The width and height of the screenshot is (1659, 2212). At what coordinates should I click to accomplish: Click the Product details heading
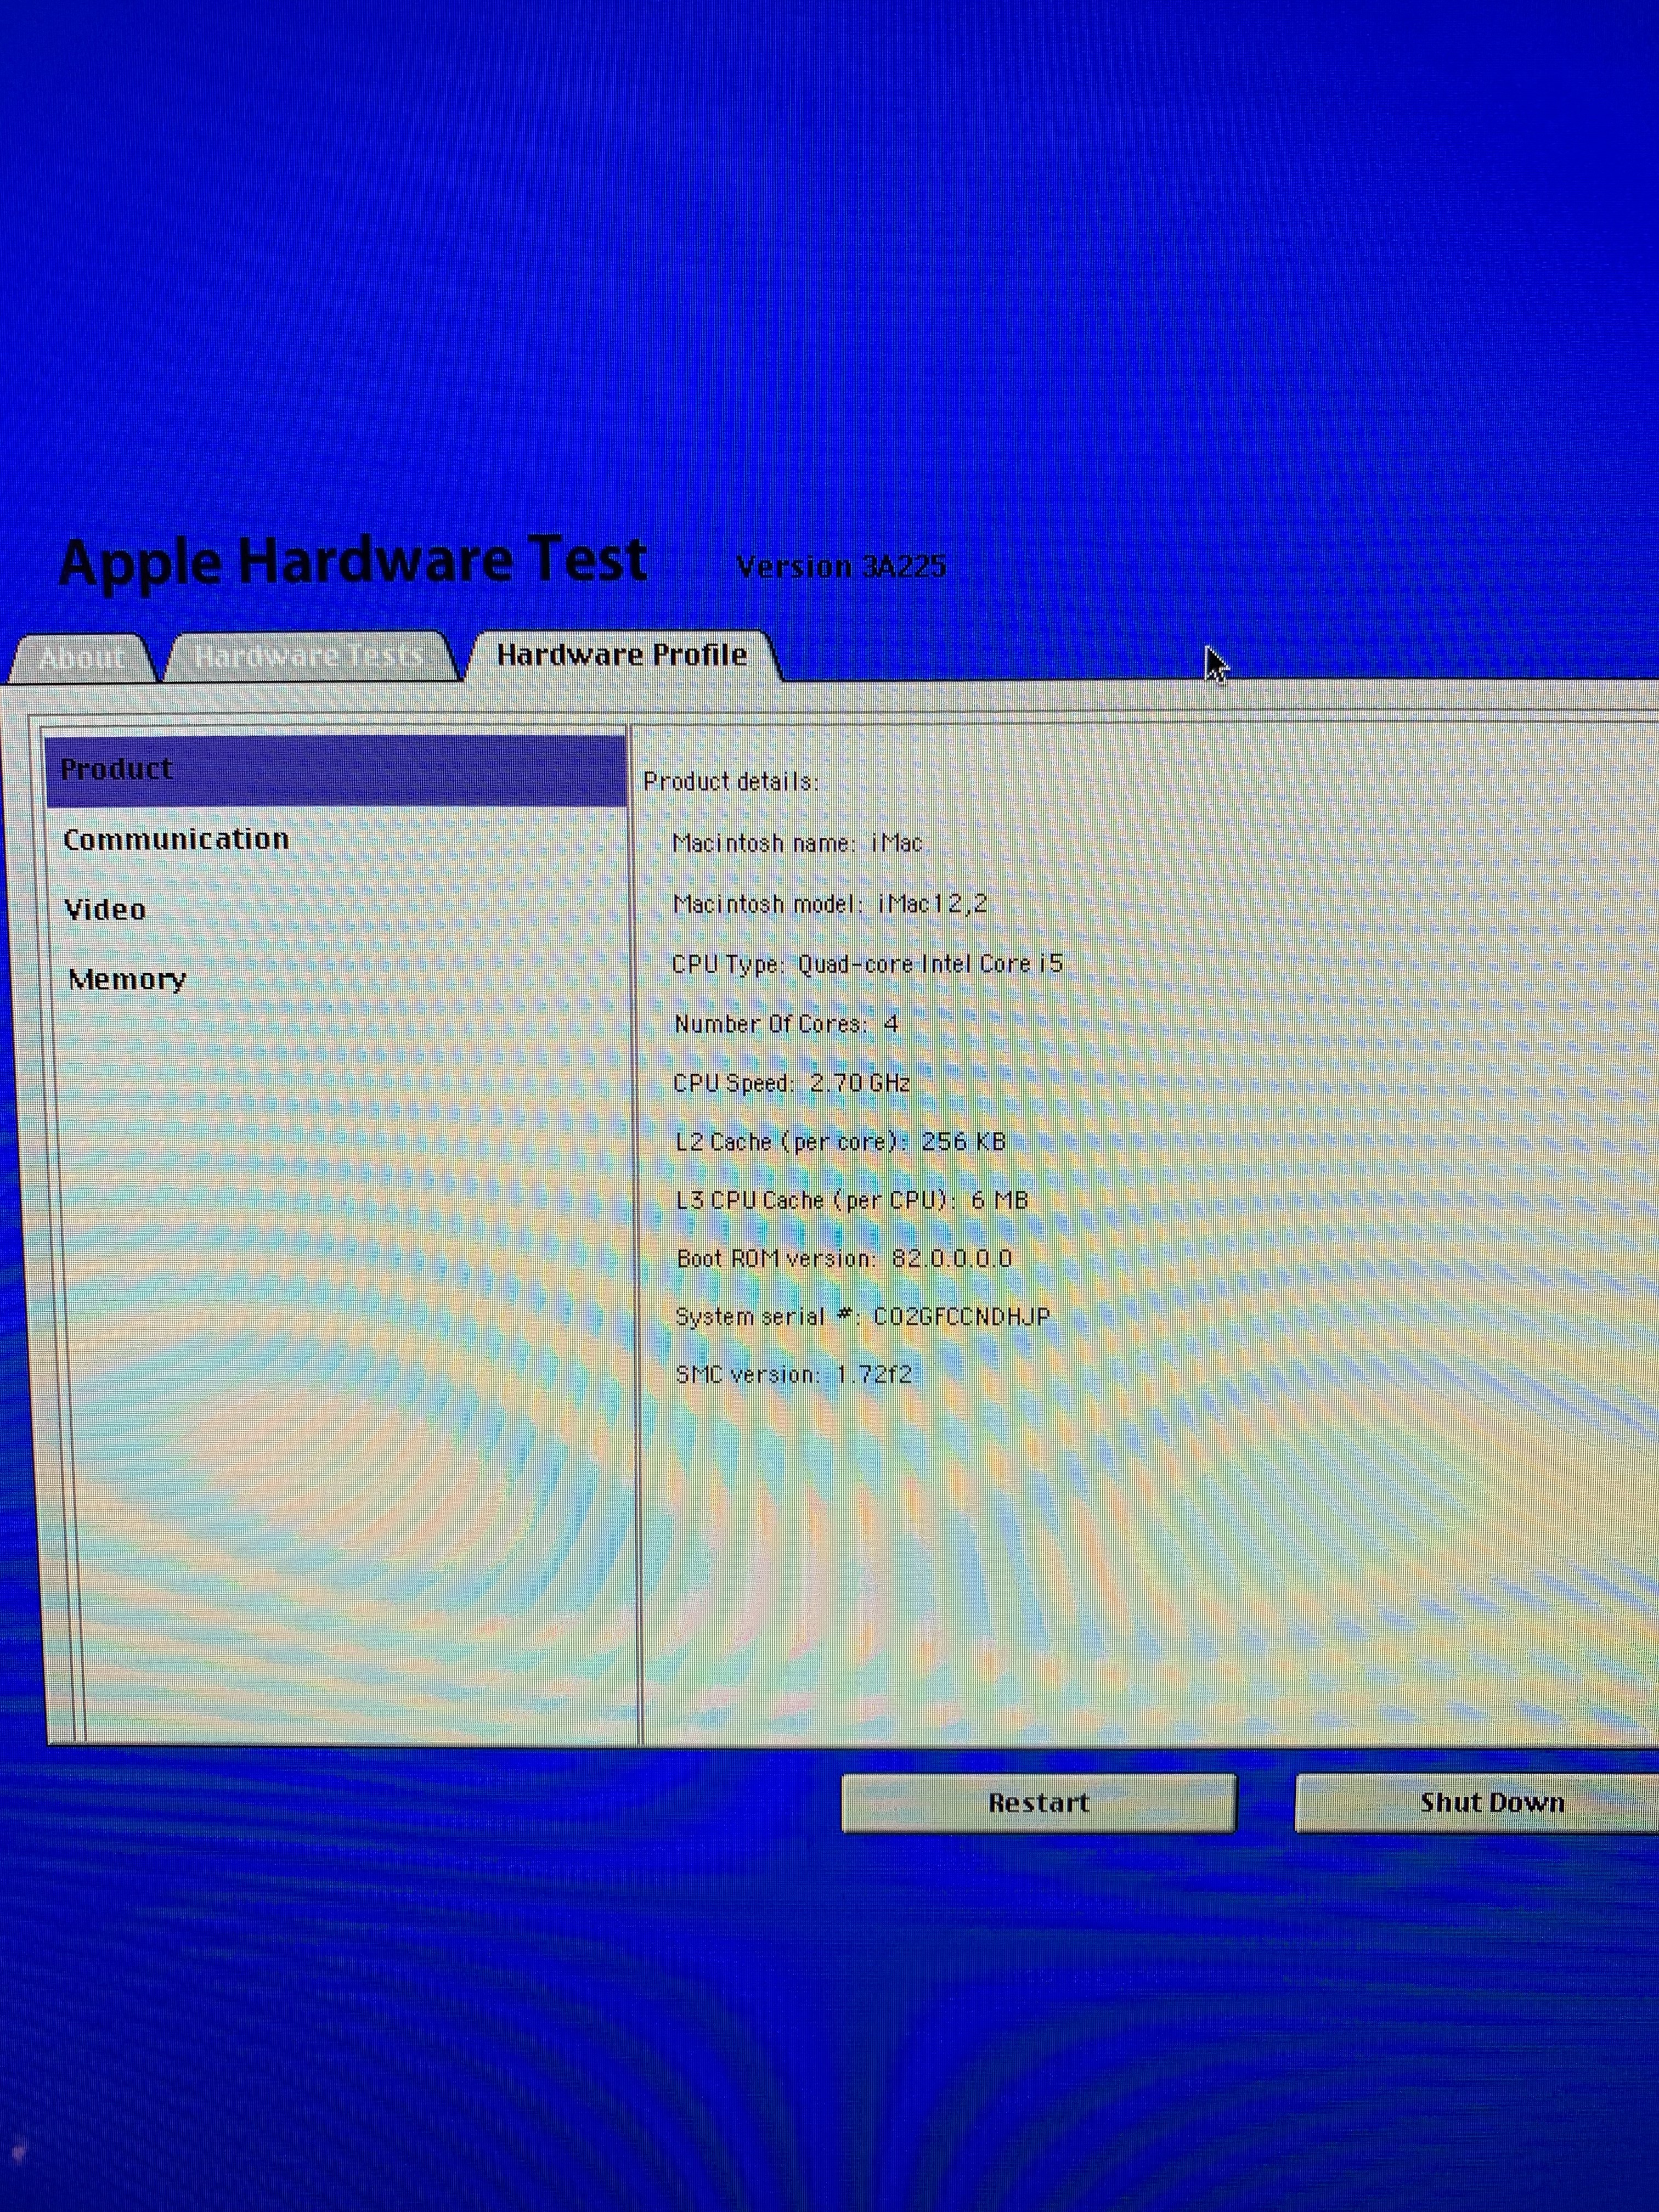730,782
